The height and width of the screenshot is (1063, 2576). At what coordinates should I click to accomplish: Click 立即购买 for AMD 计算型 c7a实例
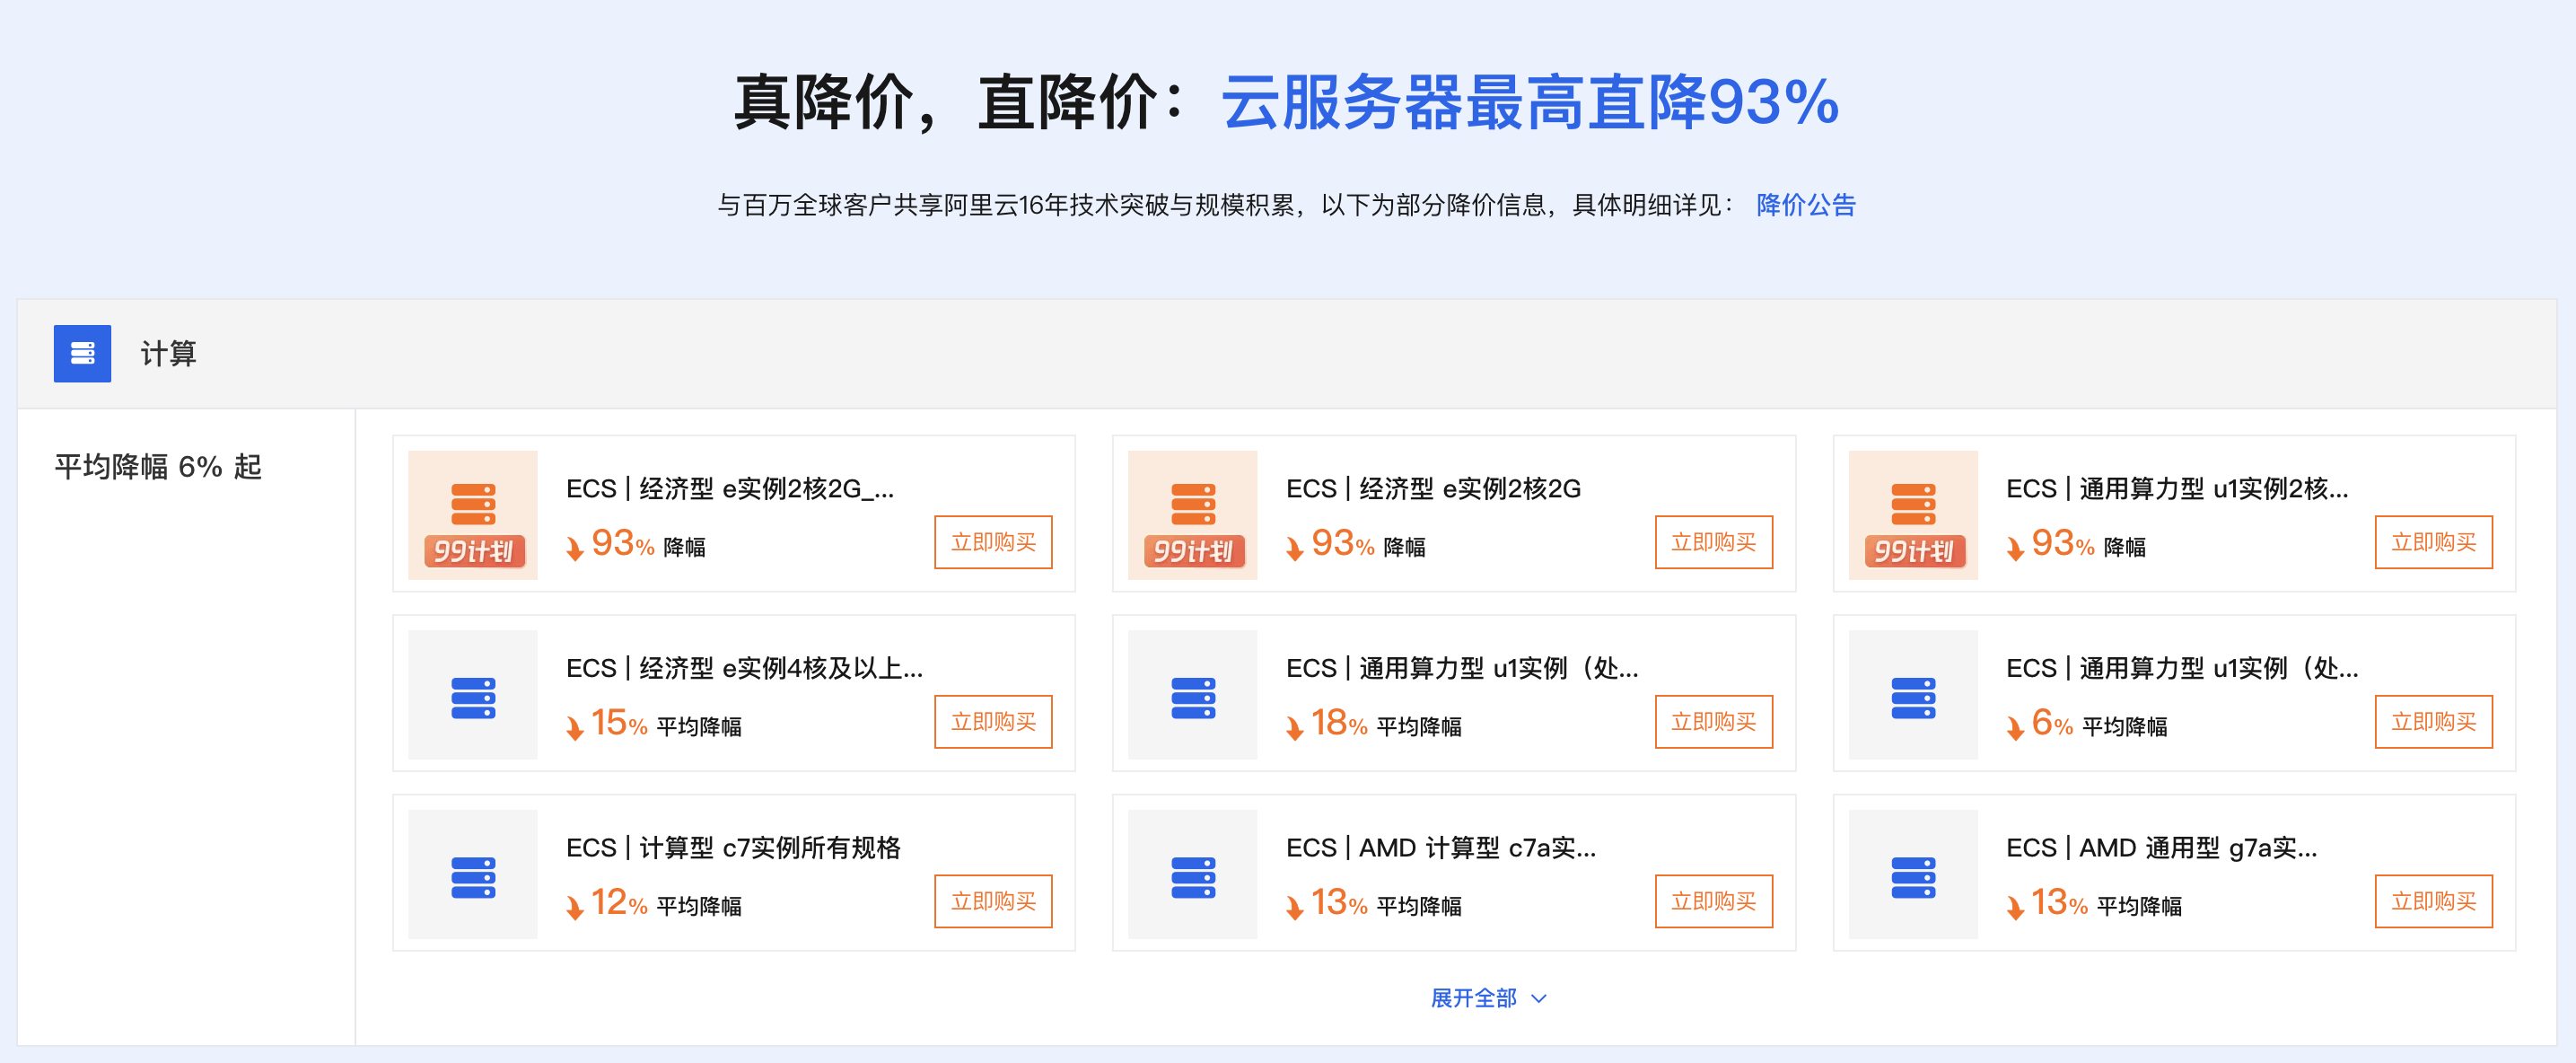pyautogui.click(x=1713, y=901)
